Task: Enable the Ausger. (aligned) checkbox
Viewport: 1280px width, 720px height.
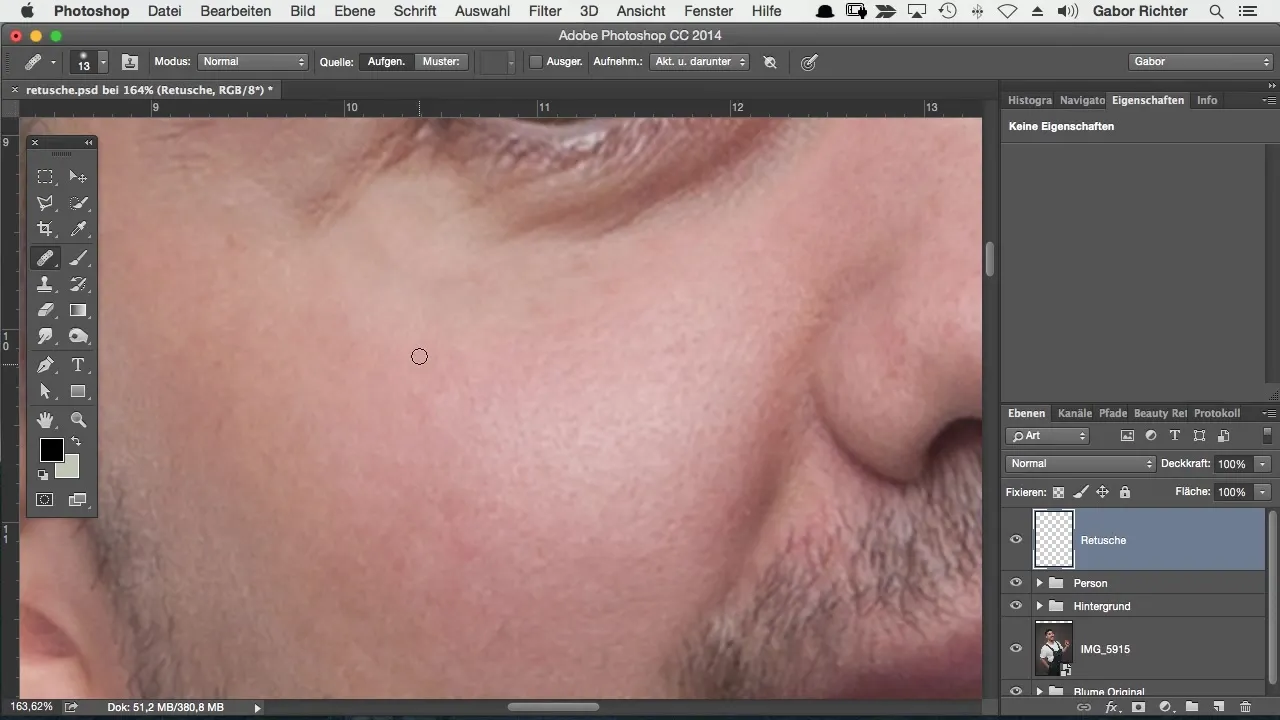Action: (x=536, y=62)
